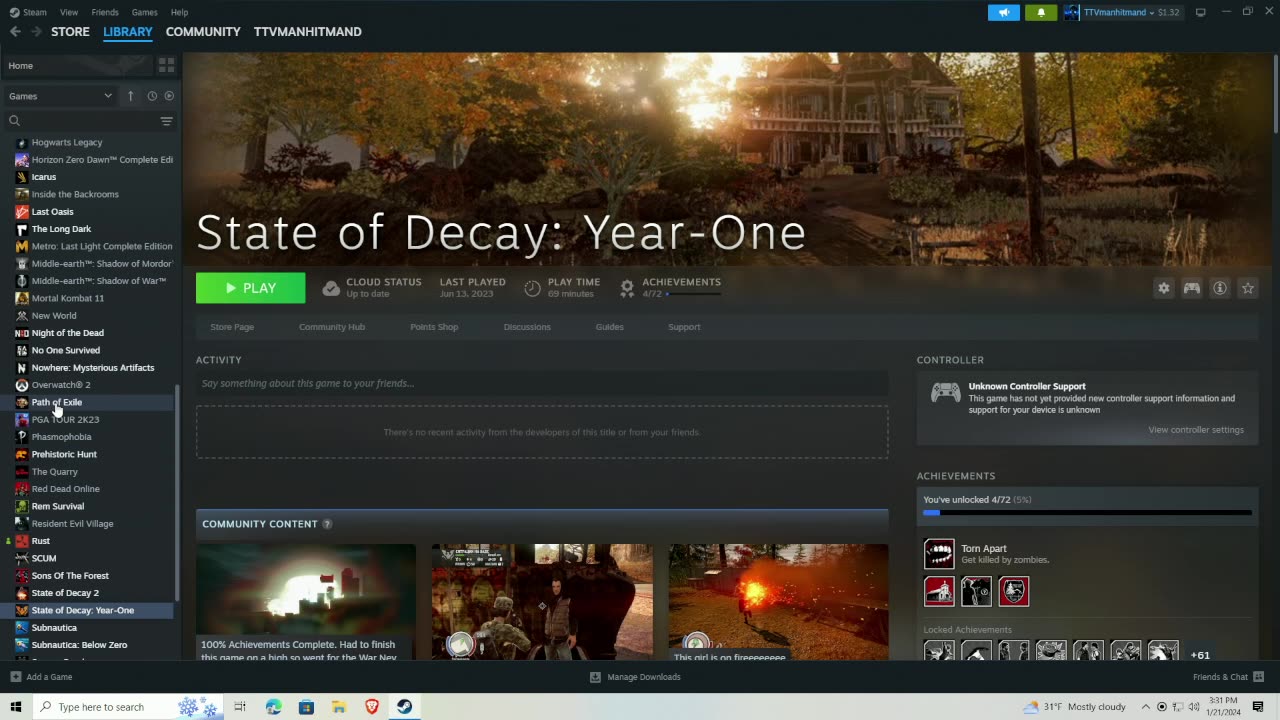Open the This girl is on fire screenshot
The width and height of the screenshot is (1280, 720).
click(778, 602)
